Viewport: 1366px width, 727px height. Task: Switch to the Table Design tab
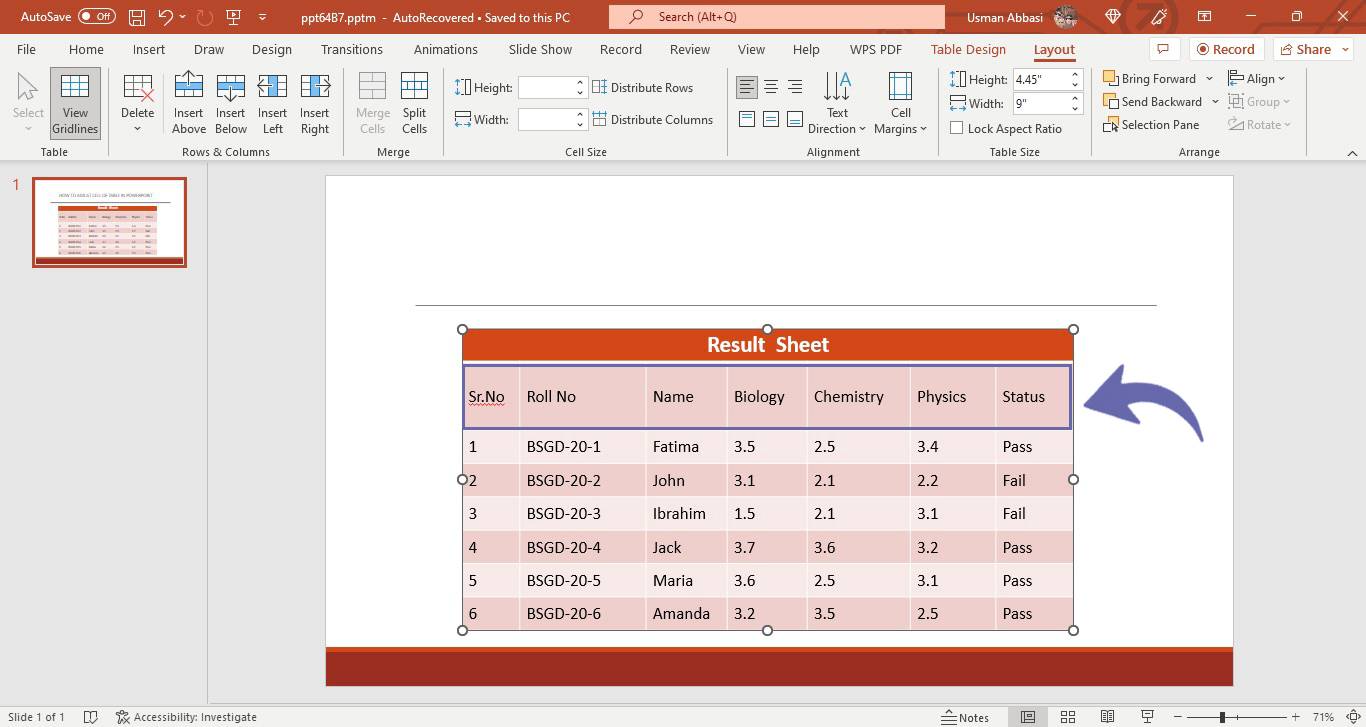click(967, 49)
